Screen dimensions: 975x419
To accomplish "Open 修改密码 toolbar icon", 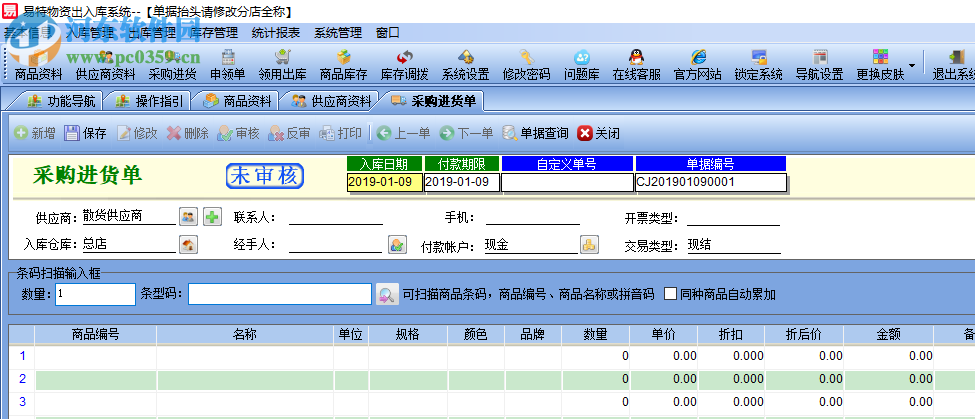I will pyautogui.click(x=526, y=65).
